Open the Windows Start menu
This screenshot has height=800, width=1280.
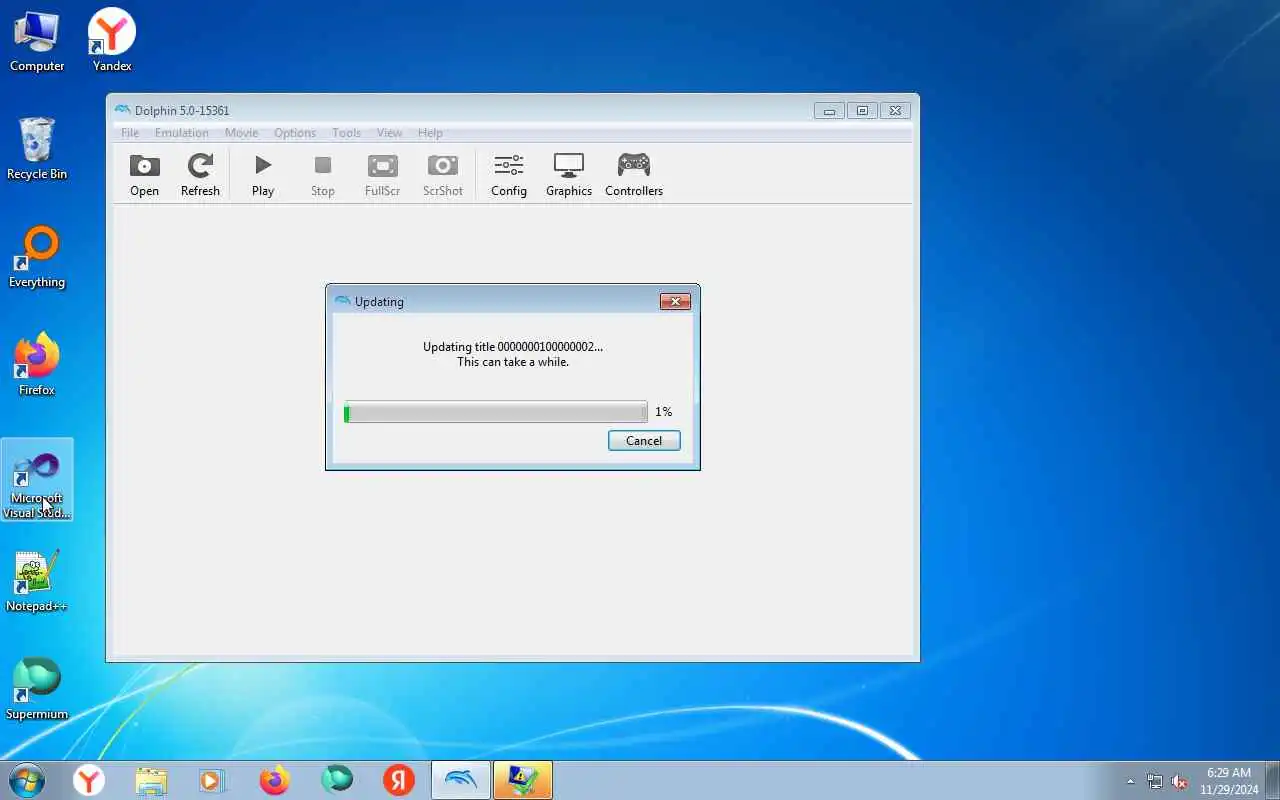tap(27, 780)
